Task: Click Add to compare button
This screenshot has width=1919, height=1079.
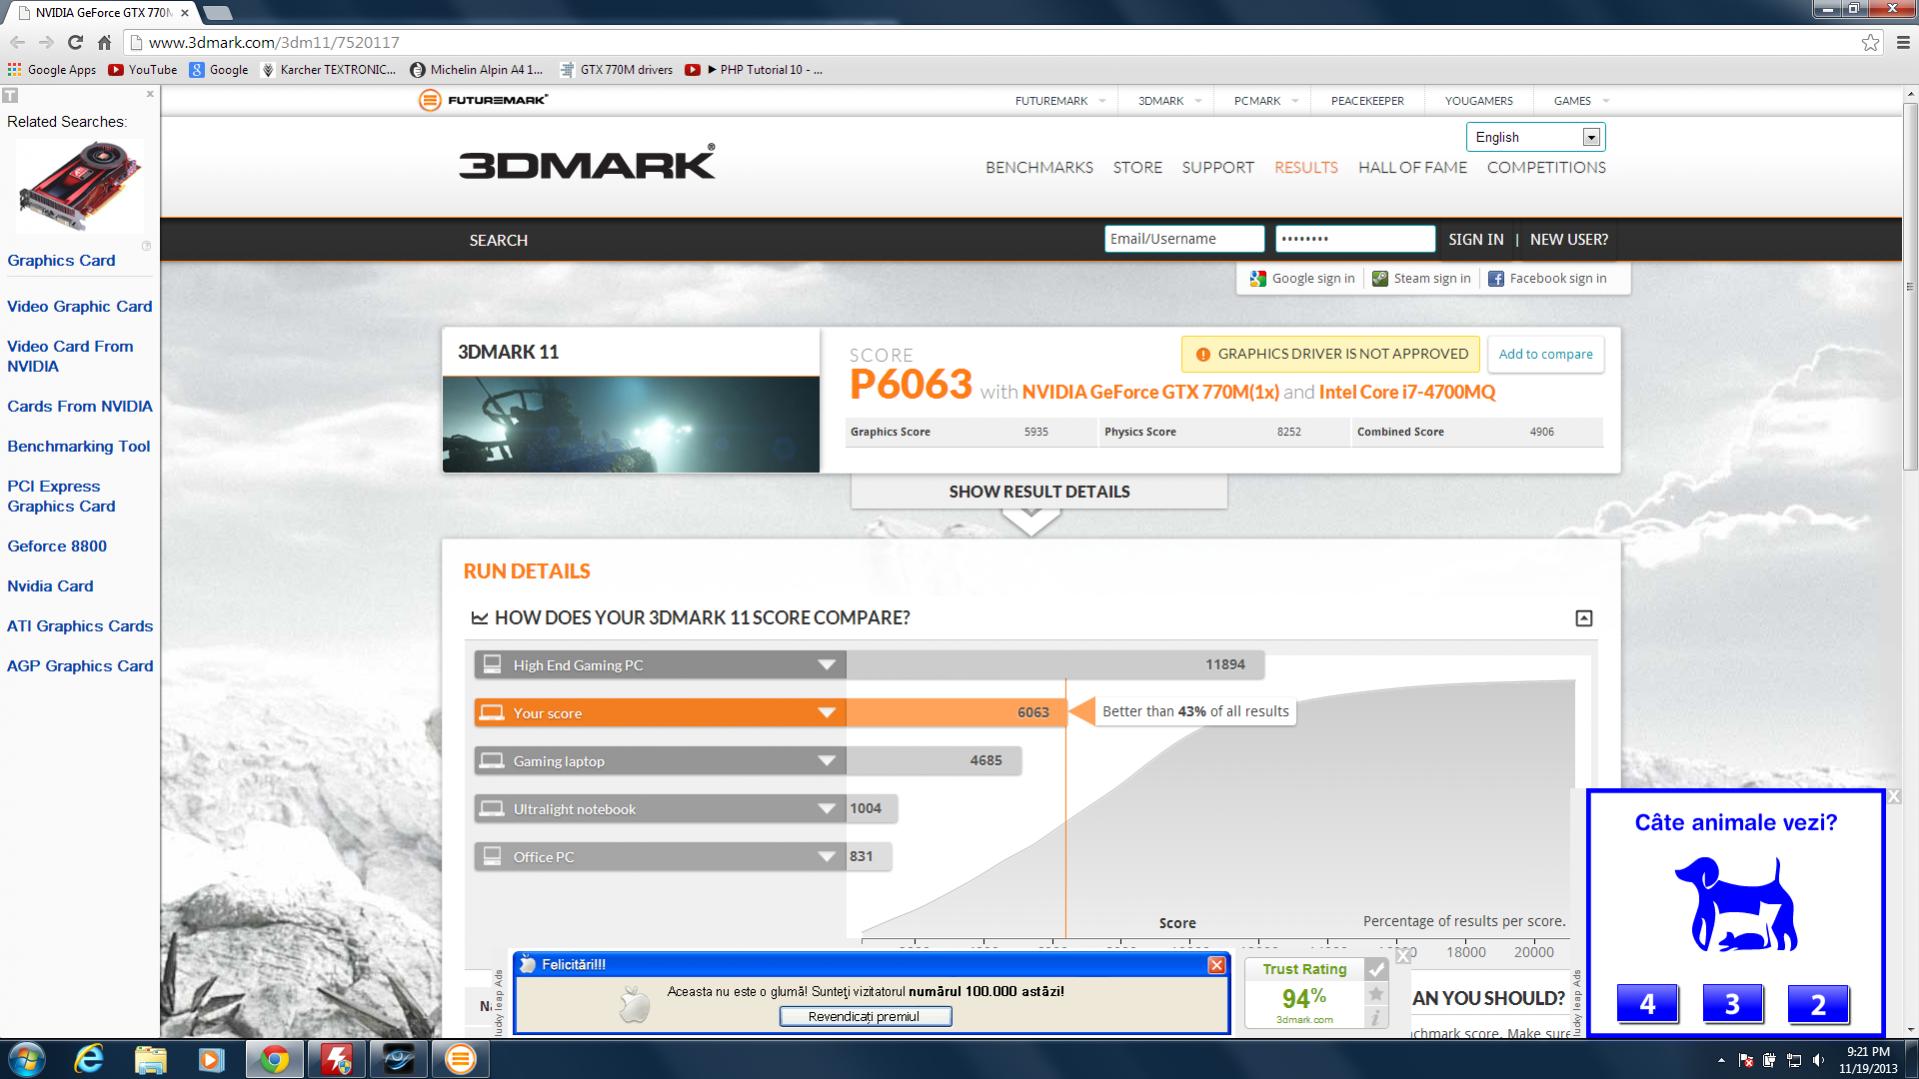Action: [x=1545, y=354]
